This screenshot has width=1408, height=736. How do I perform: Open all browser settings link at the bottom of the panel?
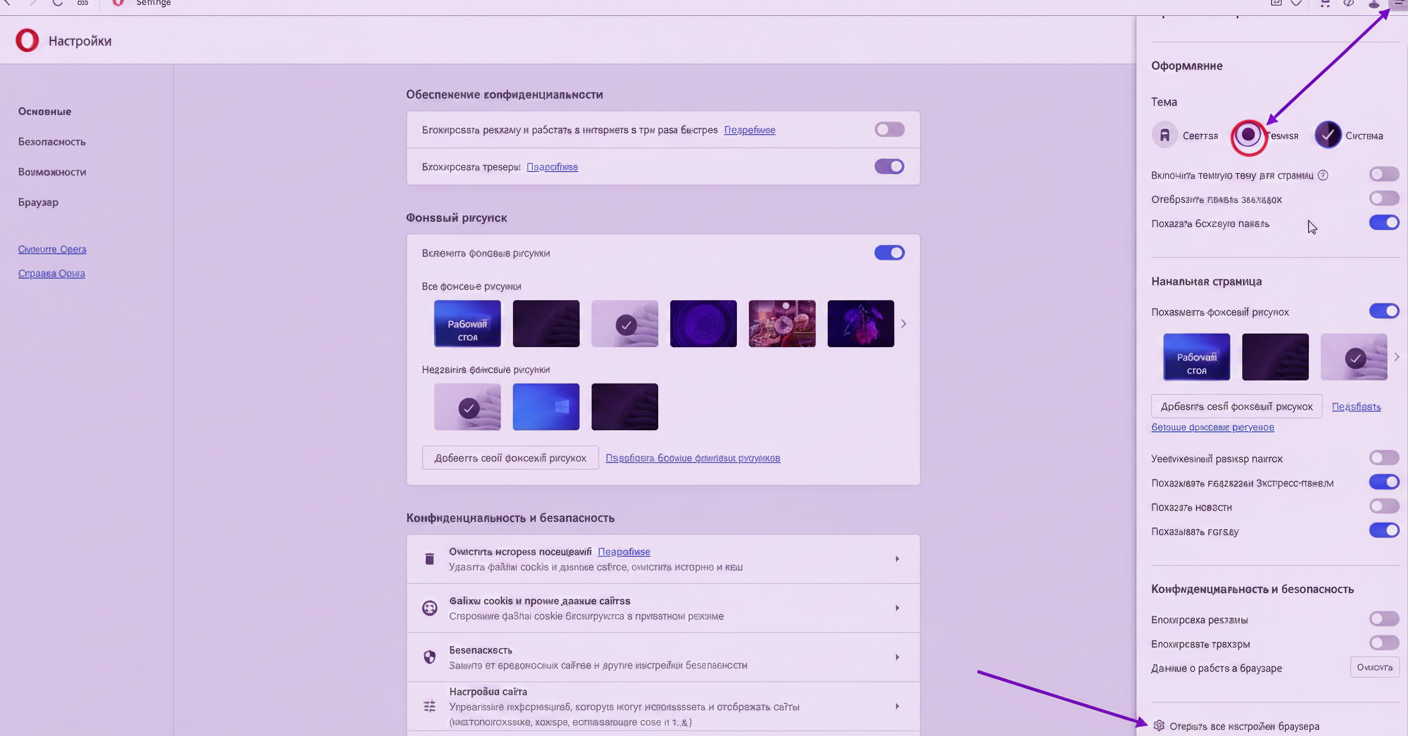1245,726
